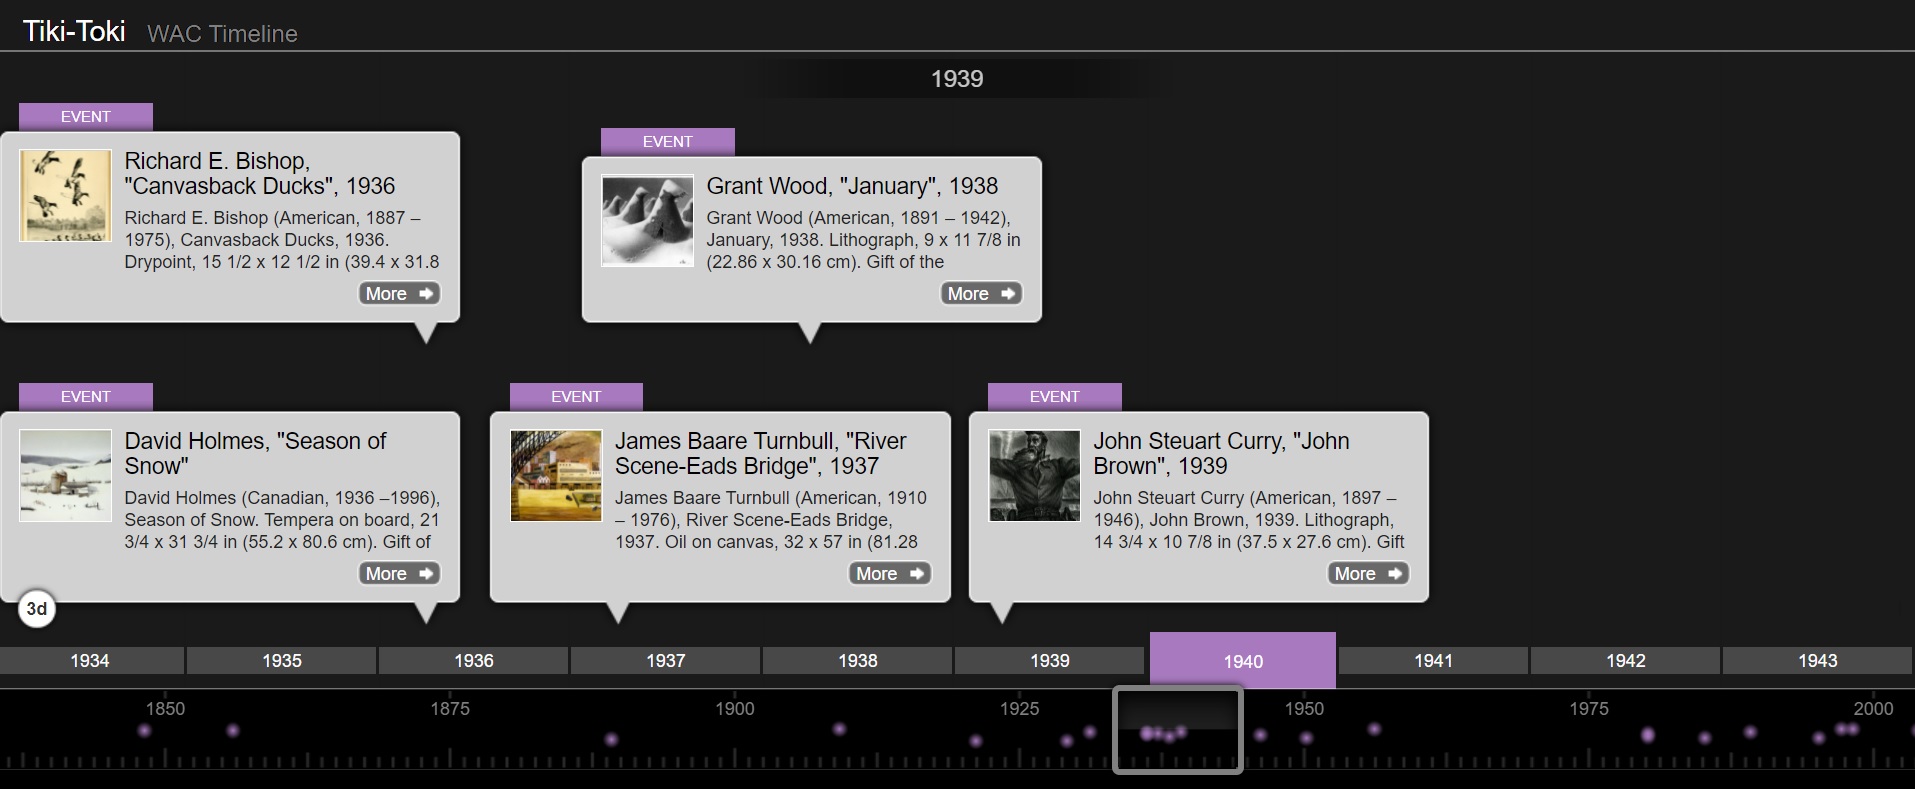Click the Tiki-Toki logo link
The width and height of the screenshot is (1915, 789).
74,32
